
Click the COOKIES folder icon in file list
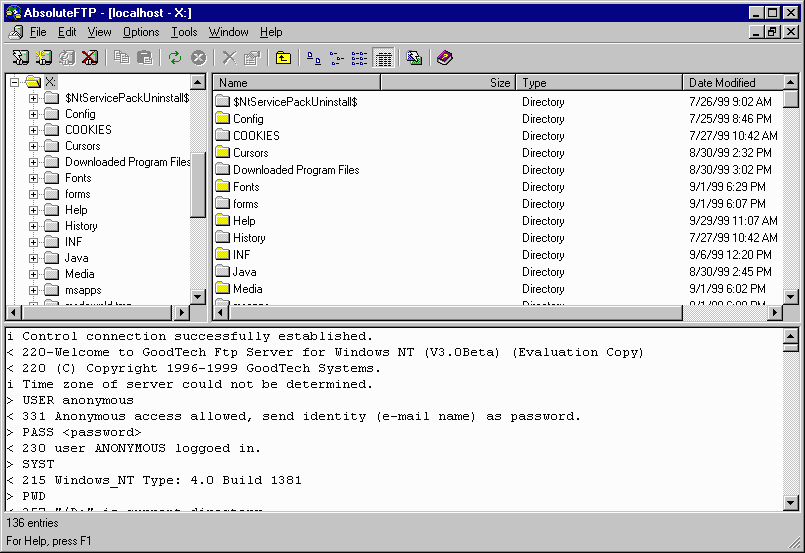pyautogui.click(x=222, y=136)
